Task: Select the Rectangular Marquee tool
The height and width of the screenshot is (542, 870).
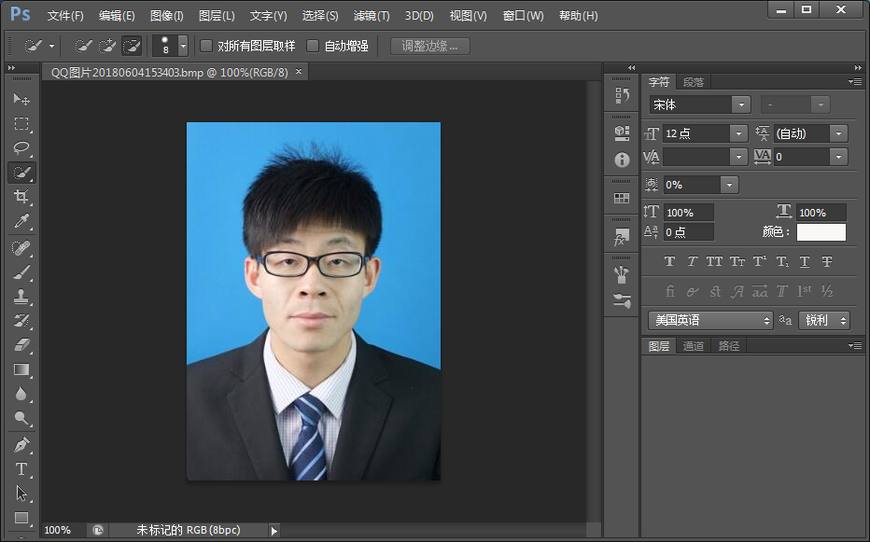Action: click(21, 123)
